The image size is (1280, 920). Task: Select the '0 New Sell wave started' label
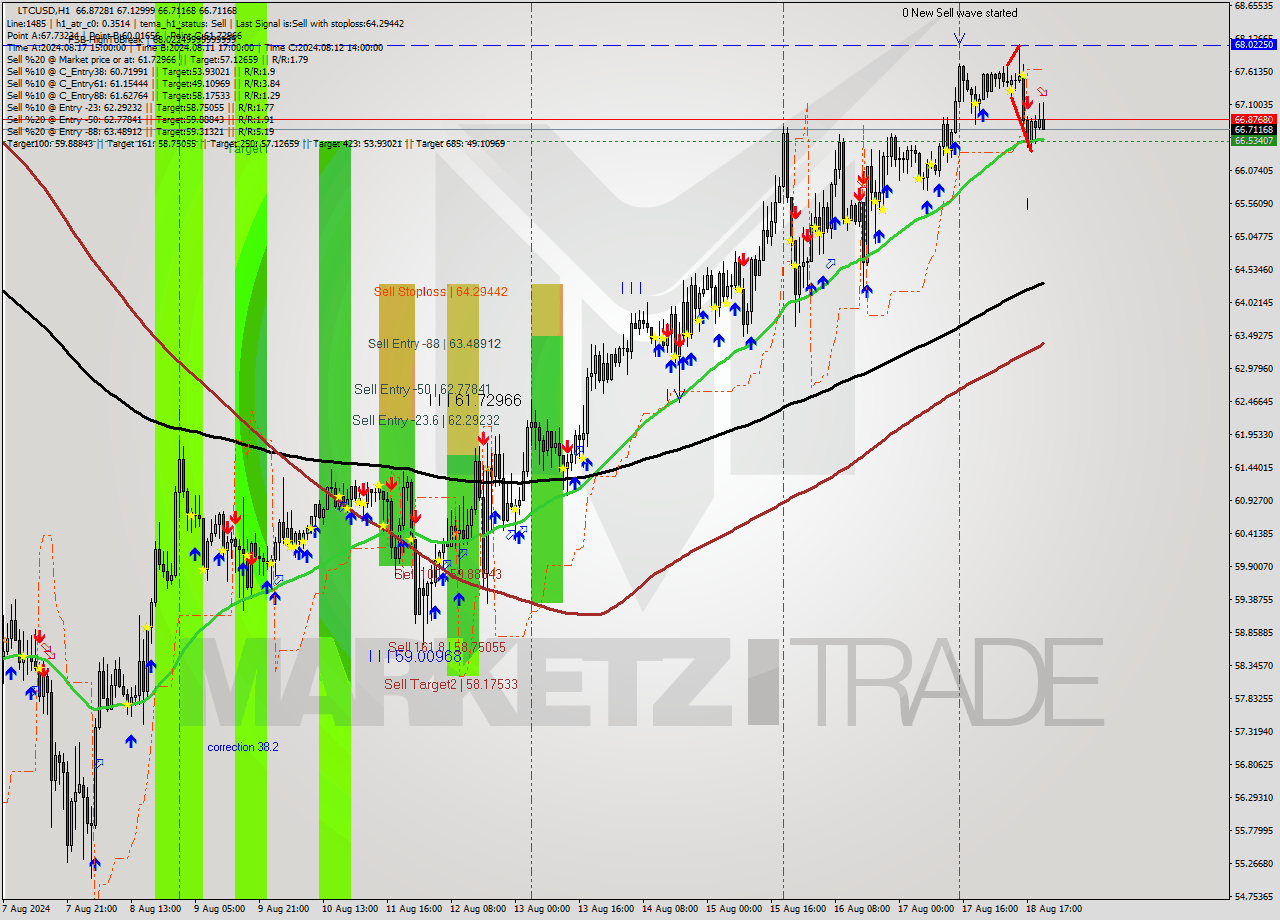[x=960, y=13]
